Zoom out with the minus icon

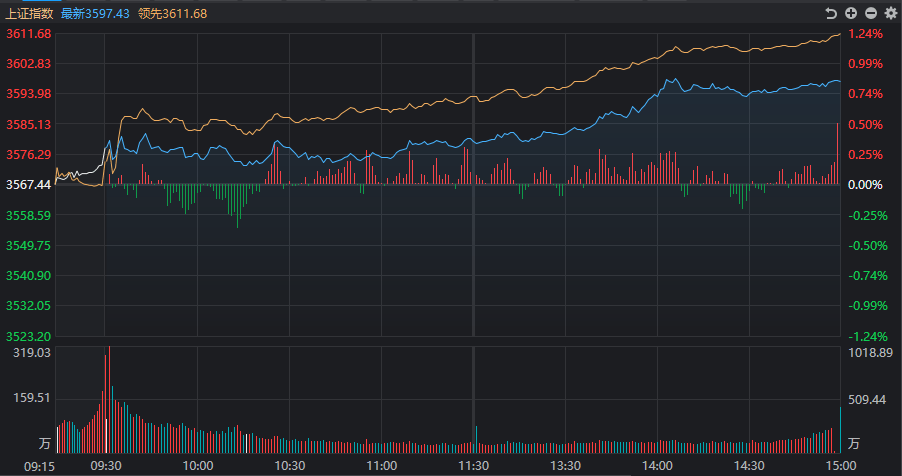tap(871, 13)
